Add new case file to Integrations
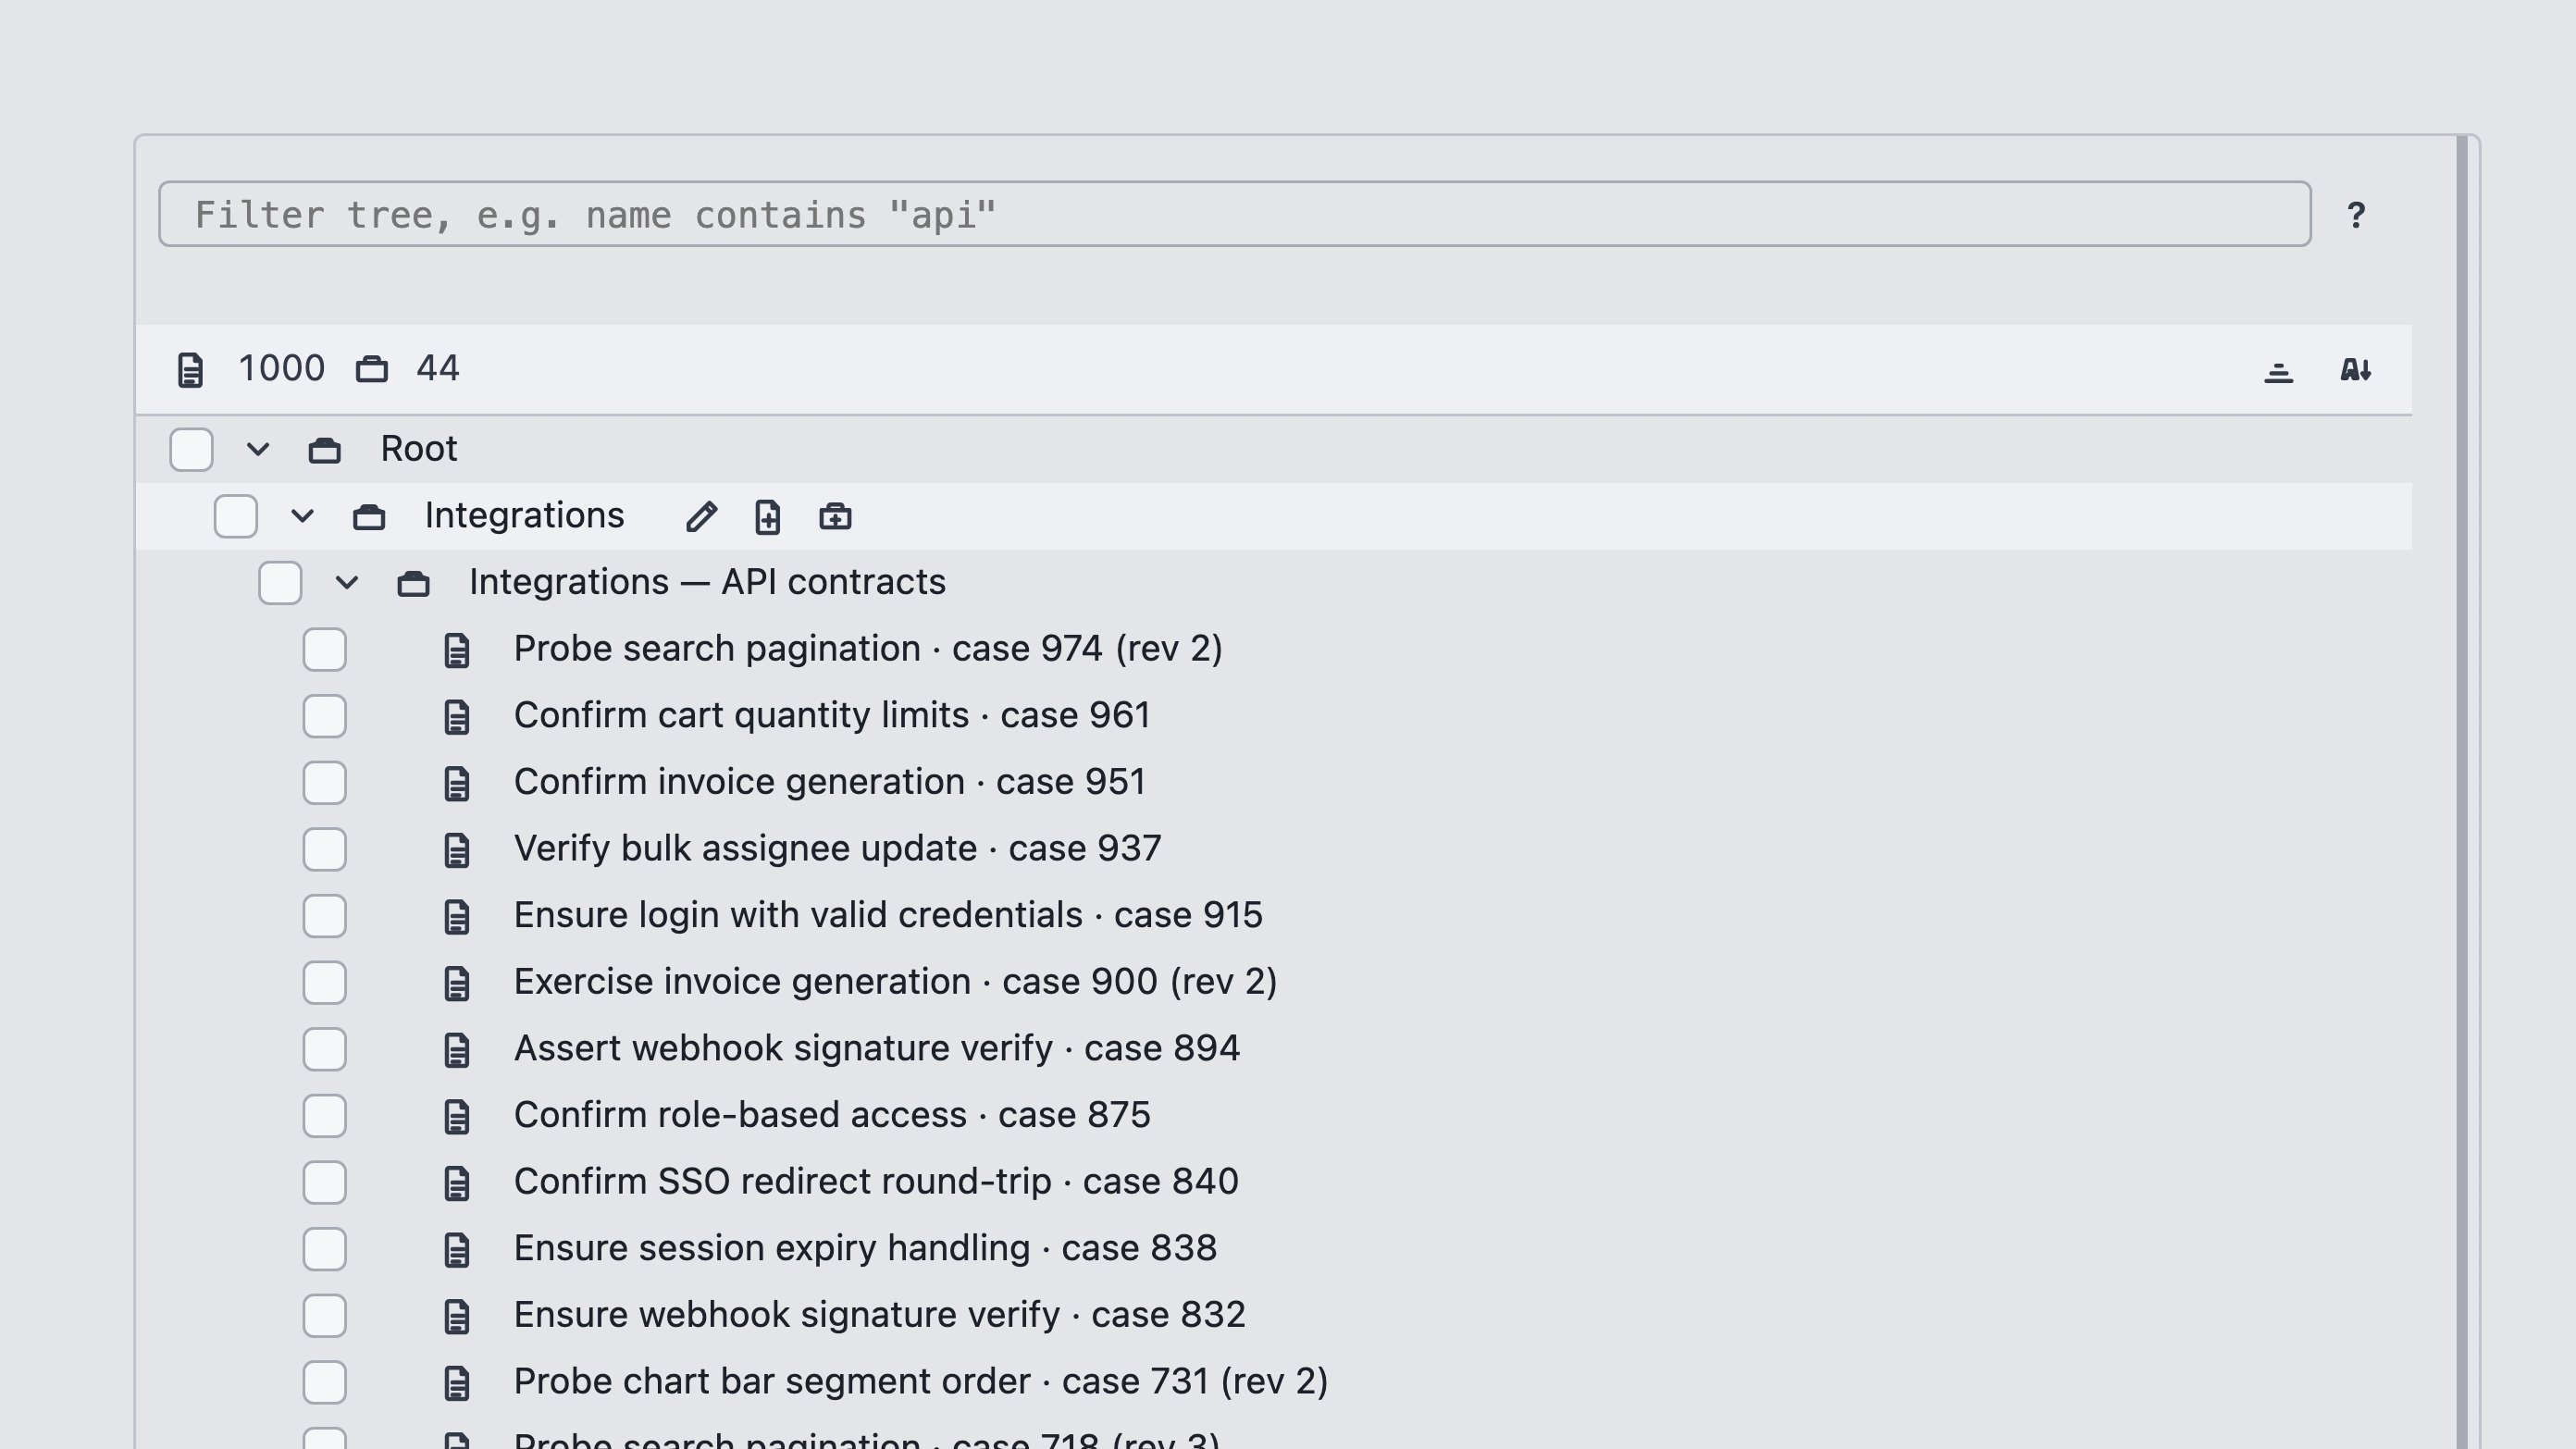 pos(768,517)
